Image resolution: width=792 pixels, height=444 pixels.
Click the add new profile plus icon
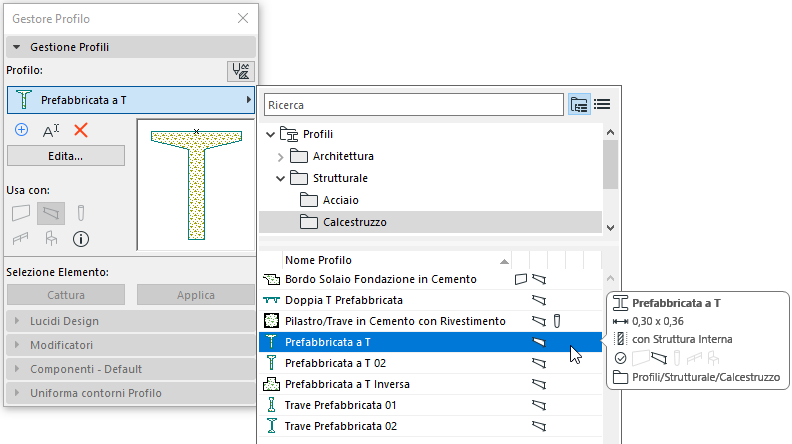[22, 130]
